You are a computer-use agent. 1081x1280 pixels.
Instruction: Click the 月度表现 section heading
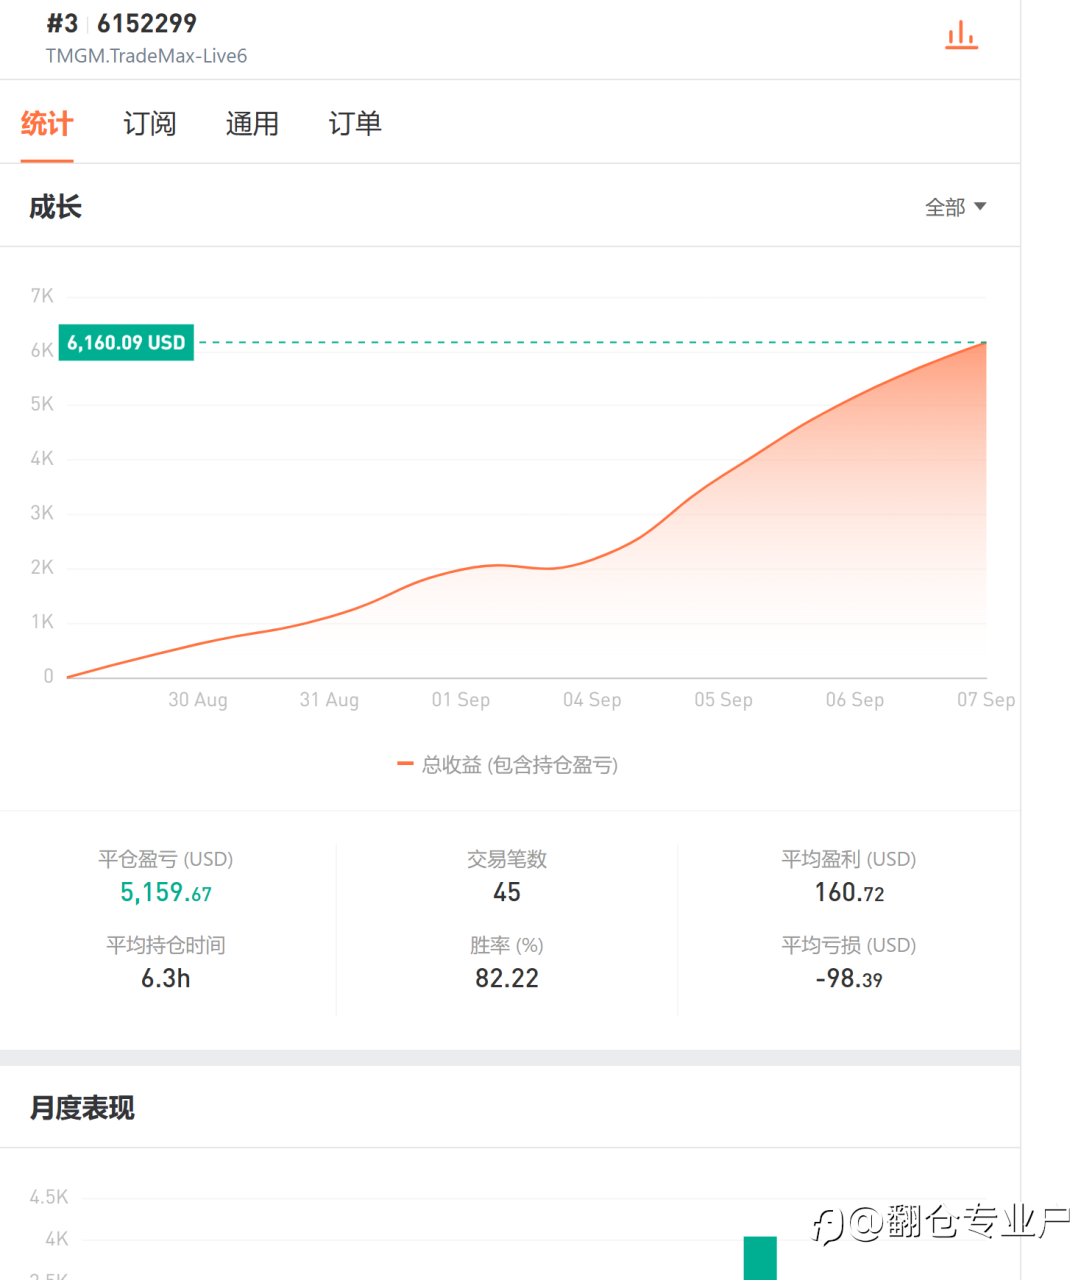(82, 1108)
